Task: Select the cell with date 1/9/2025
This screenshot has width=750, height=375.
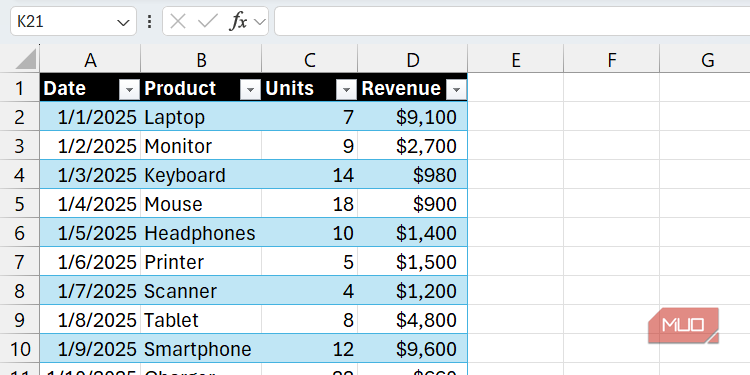Action: point(90,349)
